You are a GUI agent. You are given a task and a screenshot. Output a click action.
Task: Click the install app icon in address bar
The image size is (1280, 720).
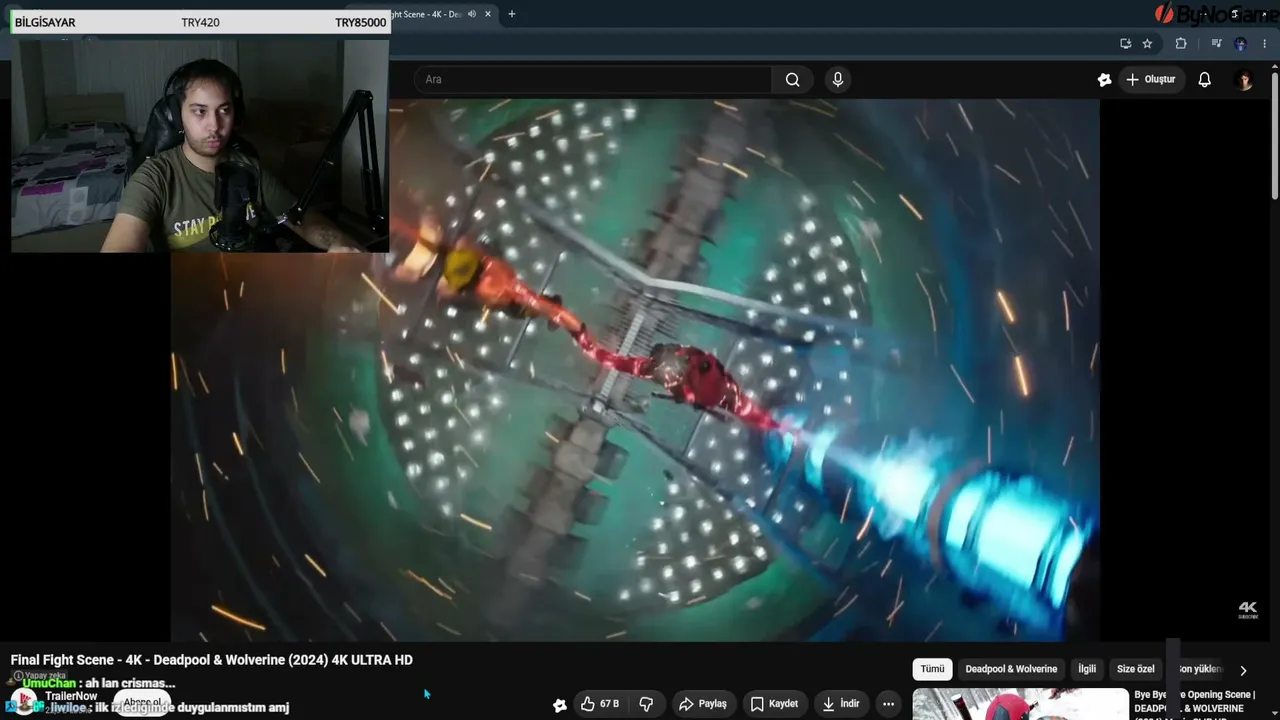(x=1125, y=44)
